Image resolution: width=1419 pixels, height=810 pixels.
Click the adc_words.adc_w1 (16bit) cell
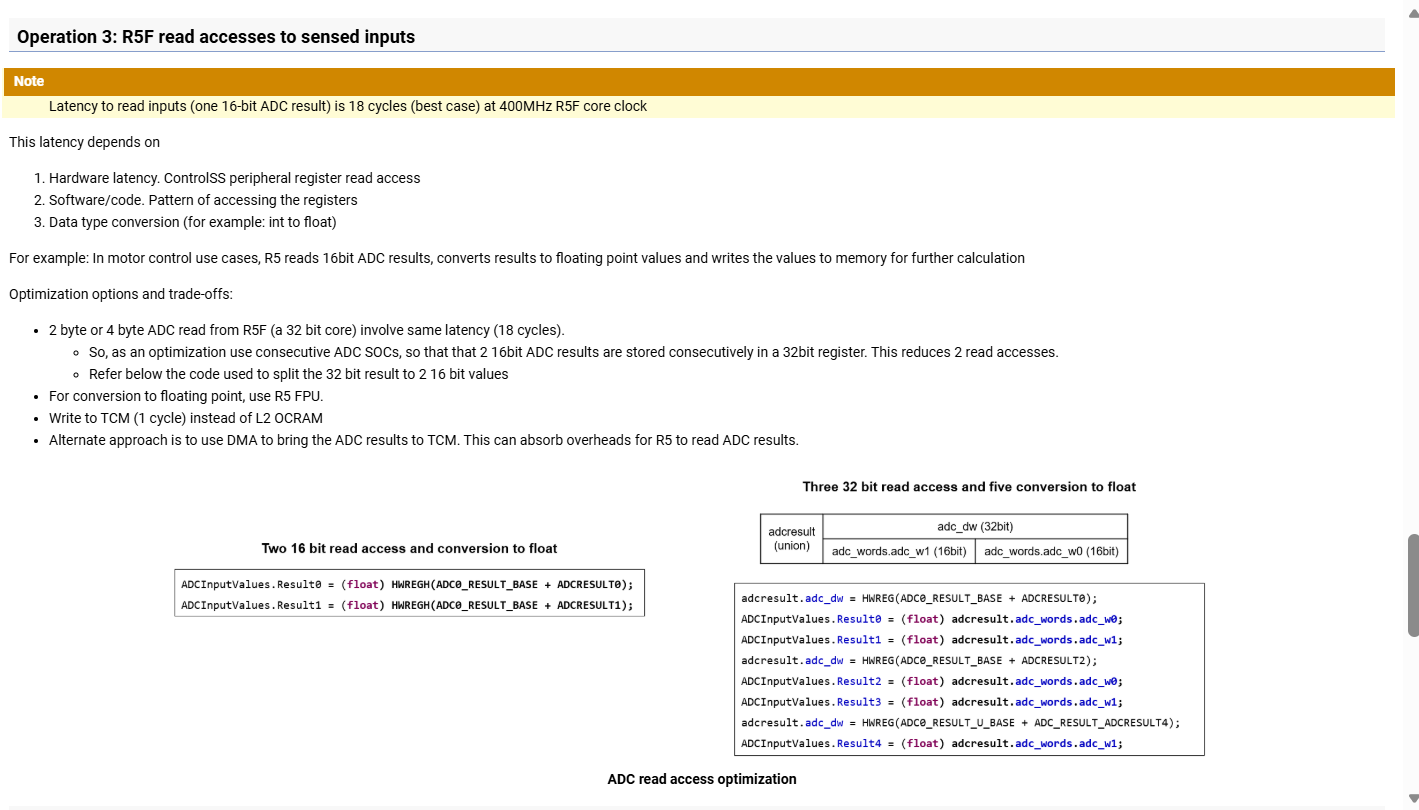(899, 551)
